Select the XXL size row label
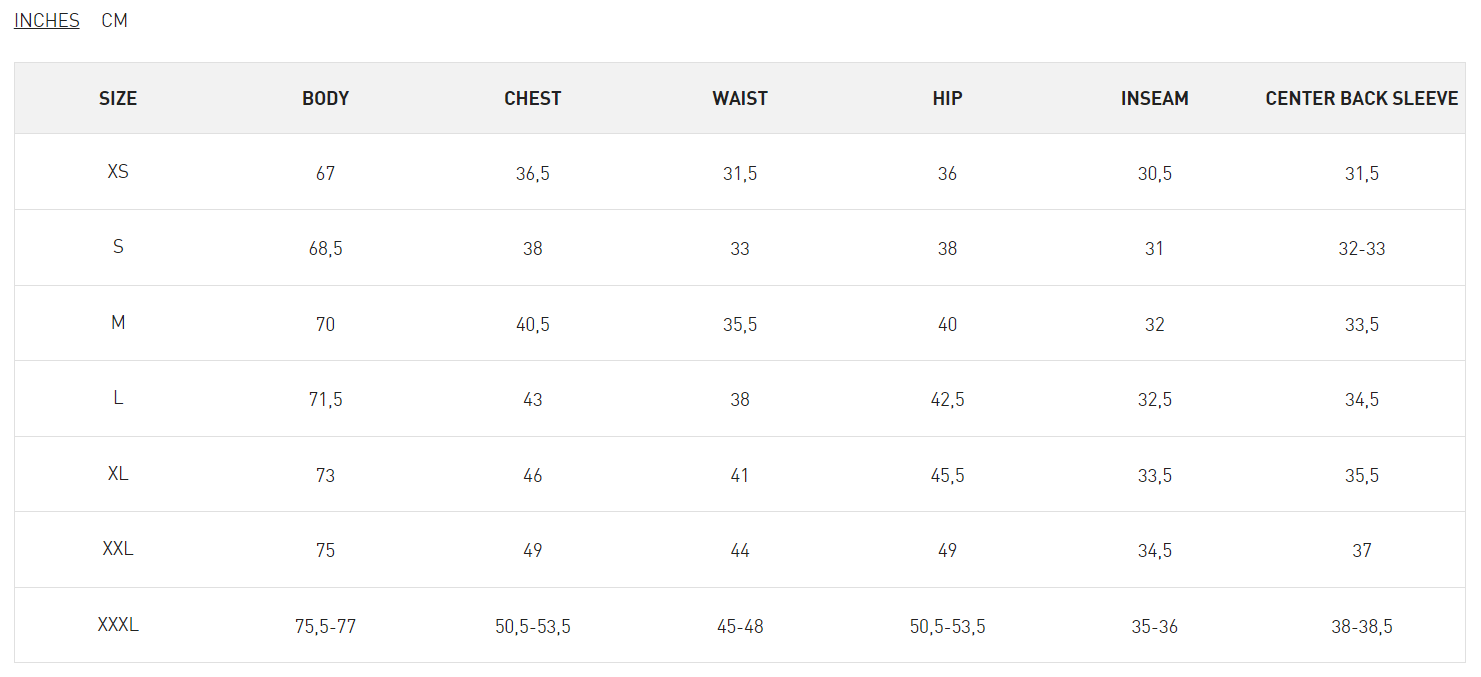This screenshot has height=677, width=1481. (118, 549)
